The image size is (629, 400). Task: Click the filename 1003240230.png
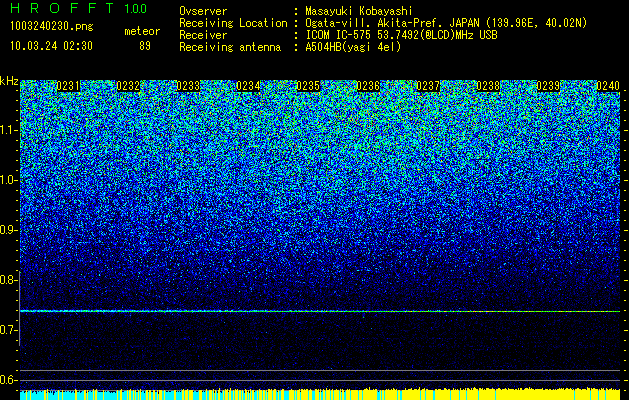(52, 26)
